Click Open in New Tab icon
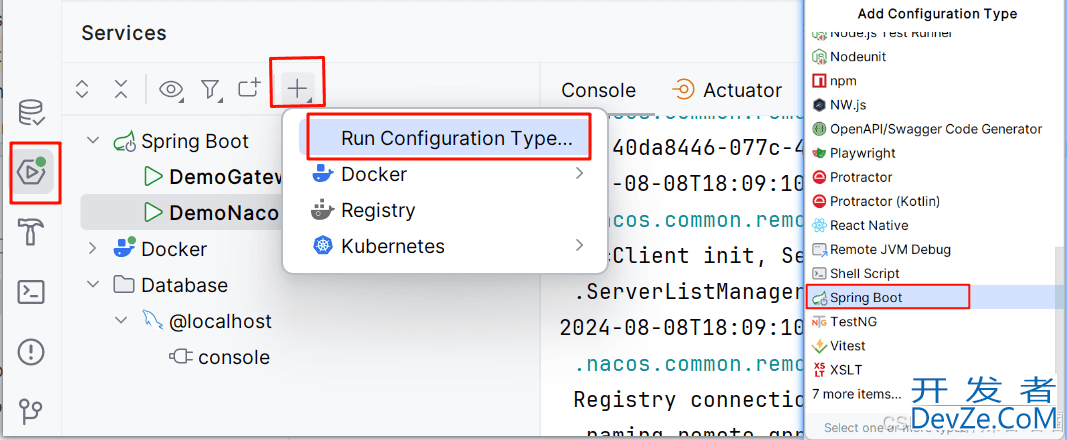The height and width of the screenshot is (440, 1067). 249,88
